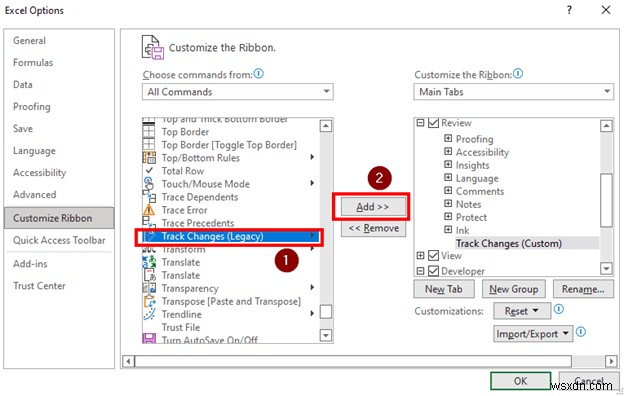Click the Touch/Mouse Mode icon
624x396 pixels.
149,183
